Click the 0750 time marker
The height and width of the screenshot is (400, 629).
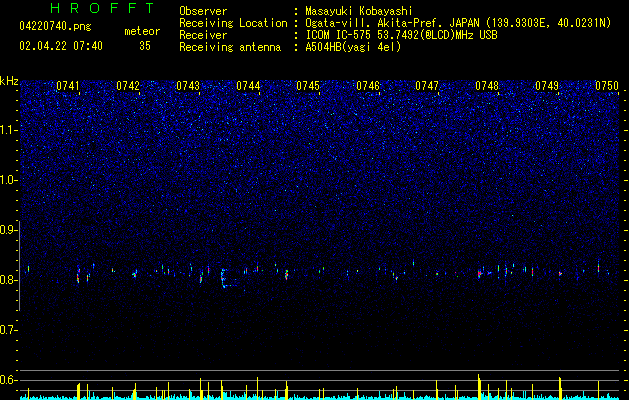(x=607, y=86)
